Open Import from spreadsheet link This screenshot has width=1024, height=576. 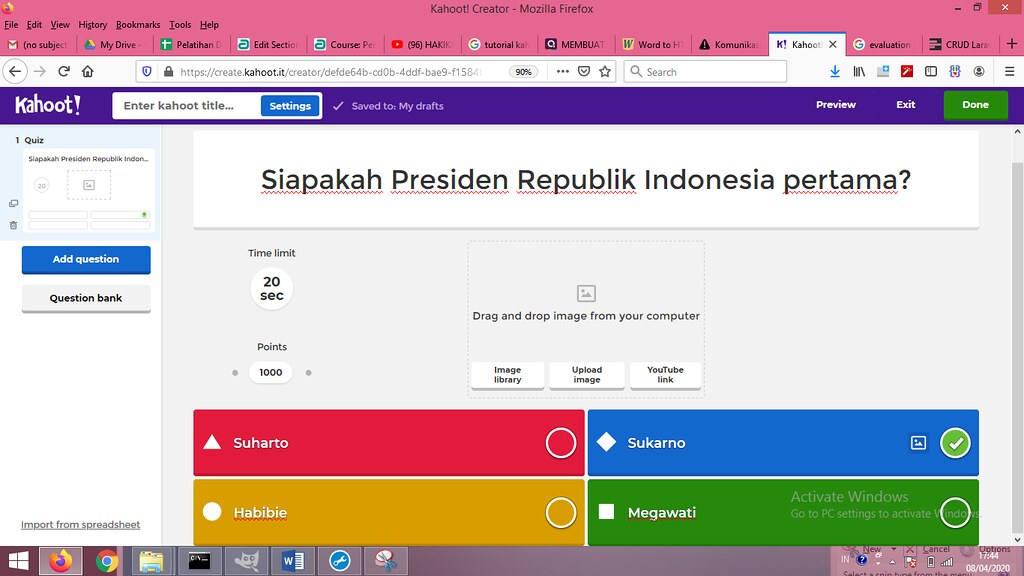(x=80, y=524)
